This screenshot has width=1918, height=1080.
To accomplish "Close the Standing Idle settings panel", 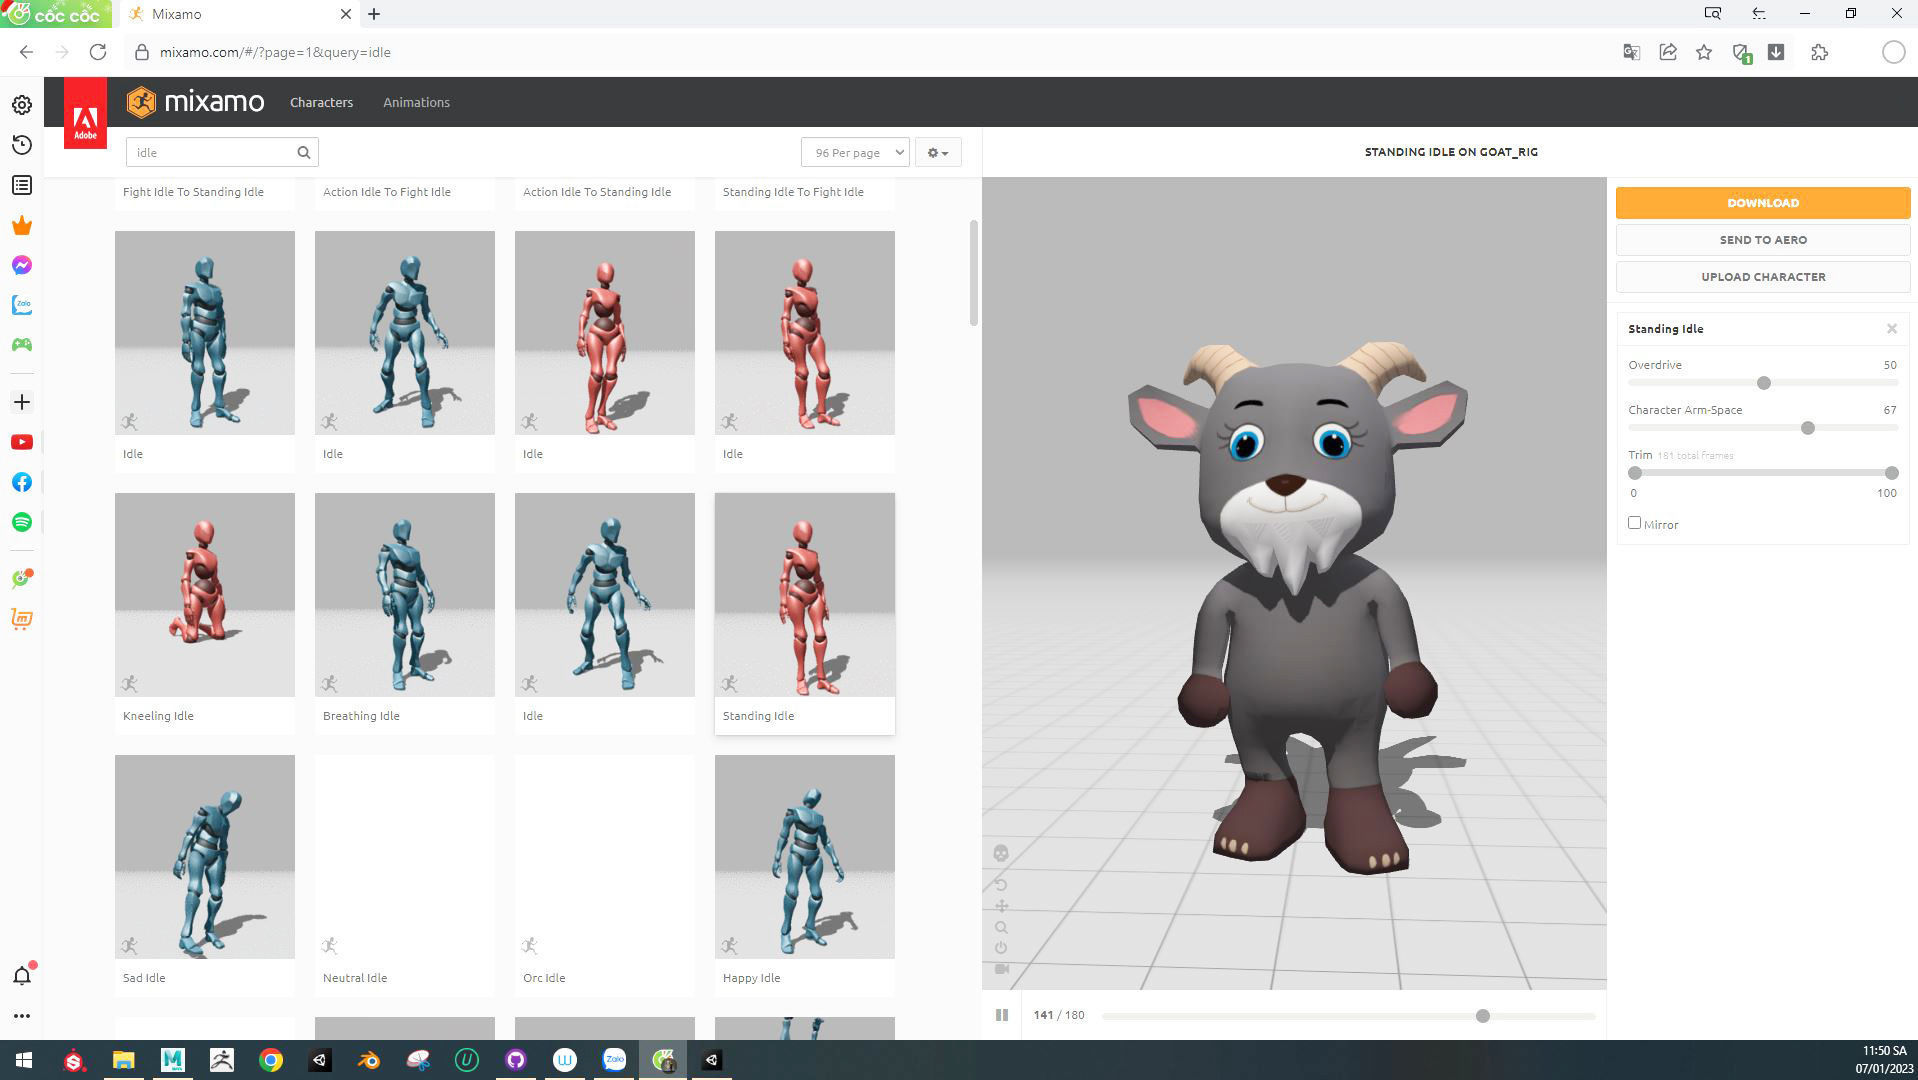I will point(1891,329).
